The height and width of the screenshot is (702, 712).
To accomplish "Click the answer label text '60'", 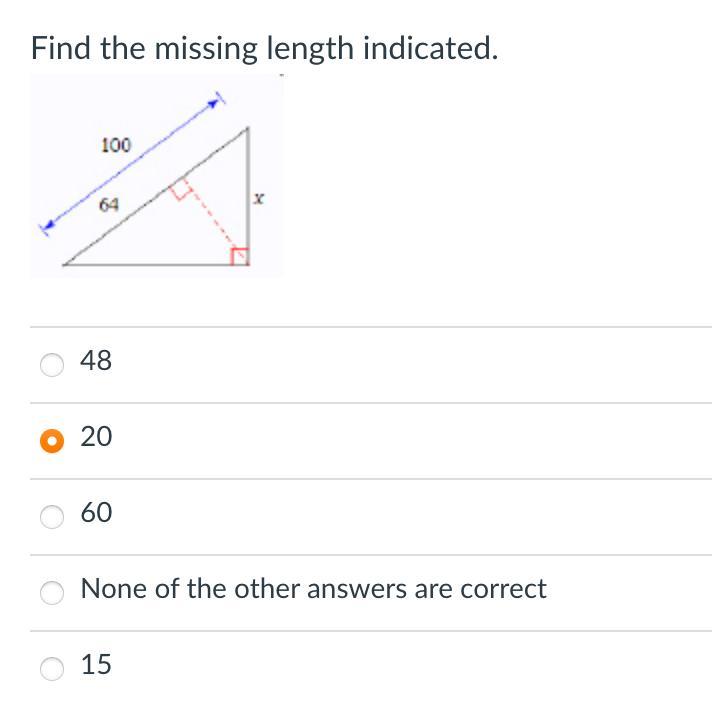I will (x=96, y=513).
